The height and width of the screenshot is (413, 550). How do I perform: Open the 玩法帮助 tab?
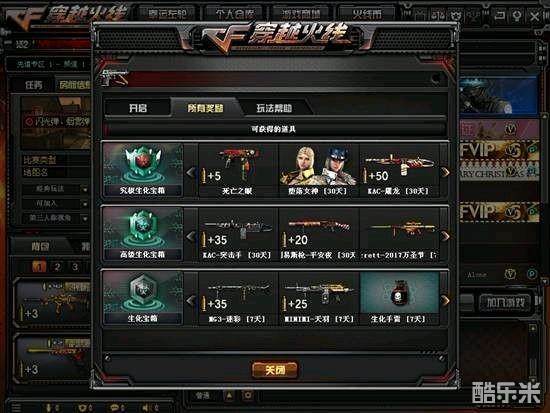click(274, 108)
